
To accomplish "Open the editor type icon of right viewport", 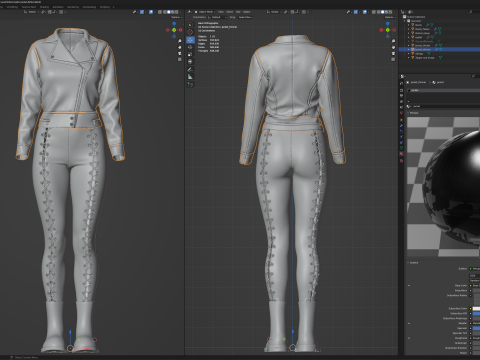I will [x=190, y=12].
